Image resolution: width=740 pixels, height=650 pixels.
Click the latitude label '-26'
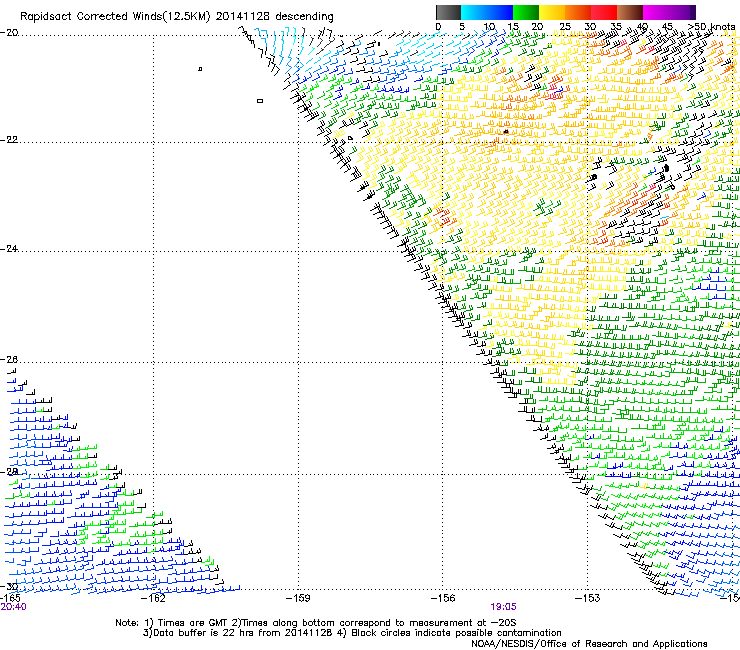[9, 360]
